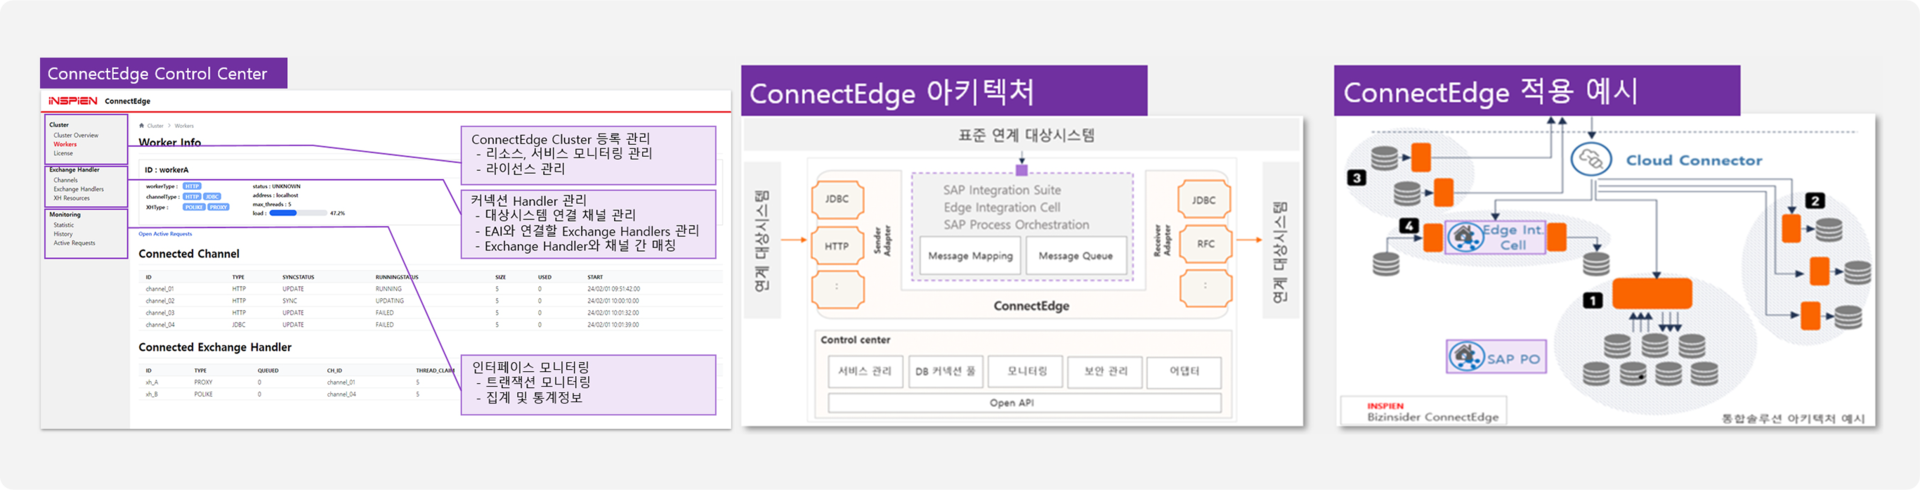Click the load progress bar at 47.2%
The height and width of the screenshot is (490, 1920).
(298, 213)
